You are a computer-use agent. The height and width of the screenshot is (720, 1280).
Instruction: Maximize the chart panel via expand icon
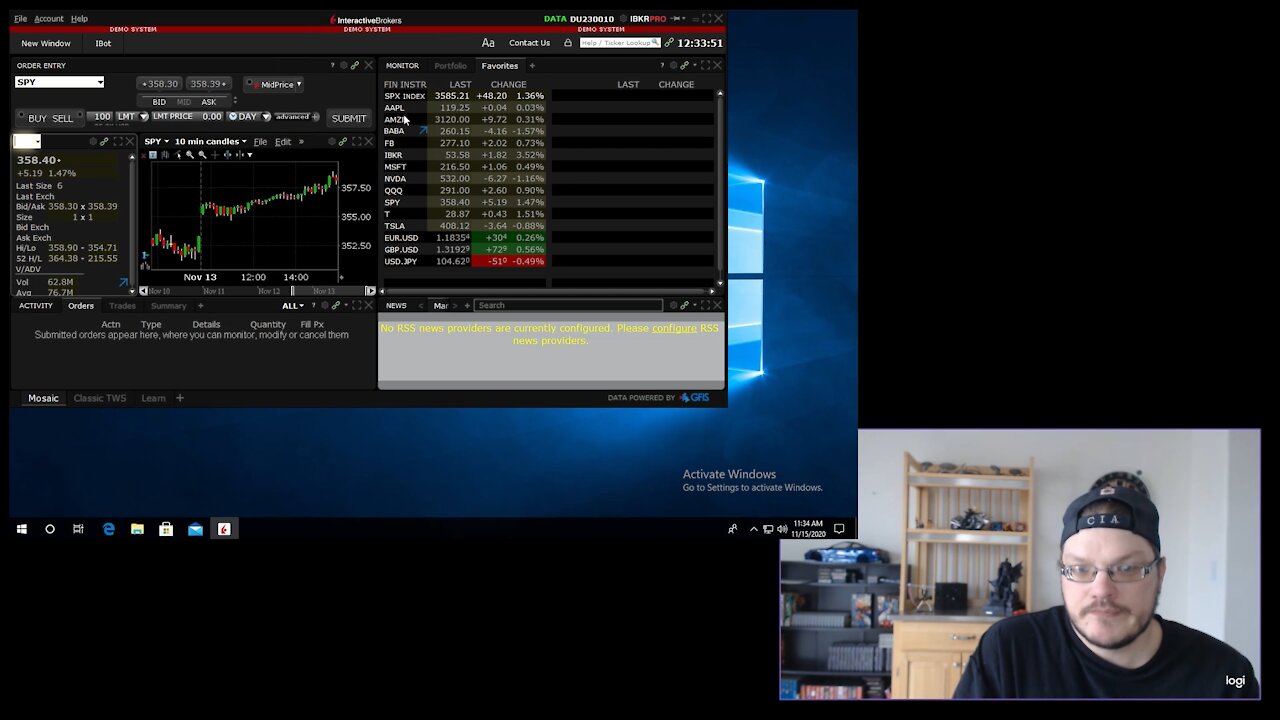(x=355, y=142)
